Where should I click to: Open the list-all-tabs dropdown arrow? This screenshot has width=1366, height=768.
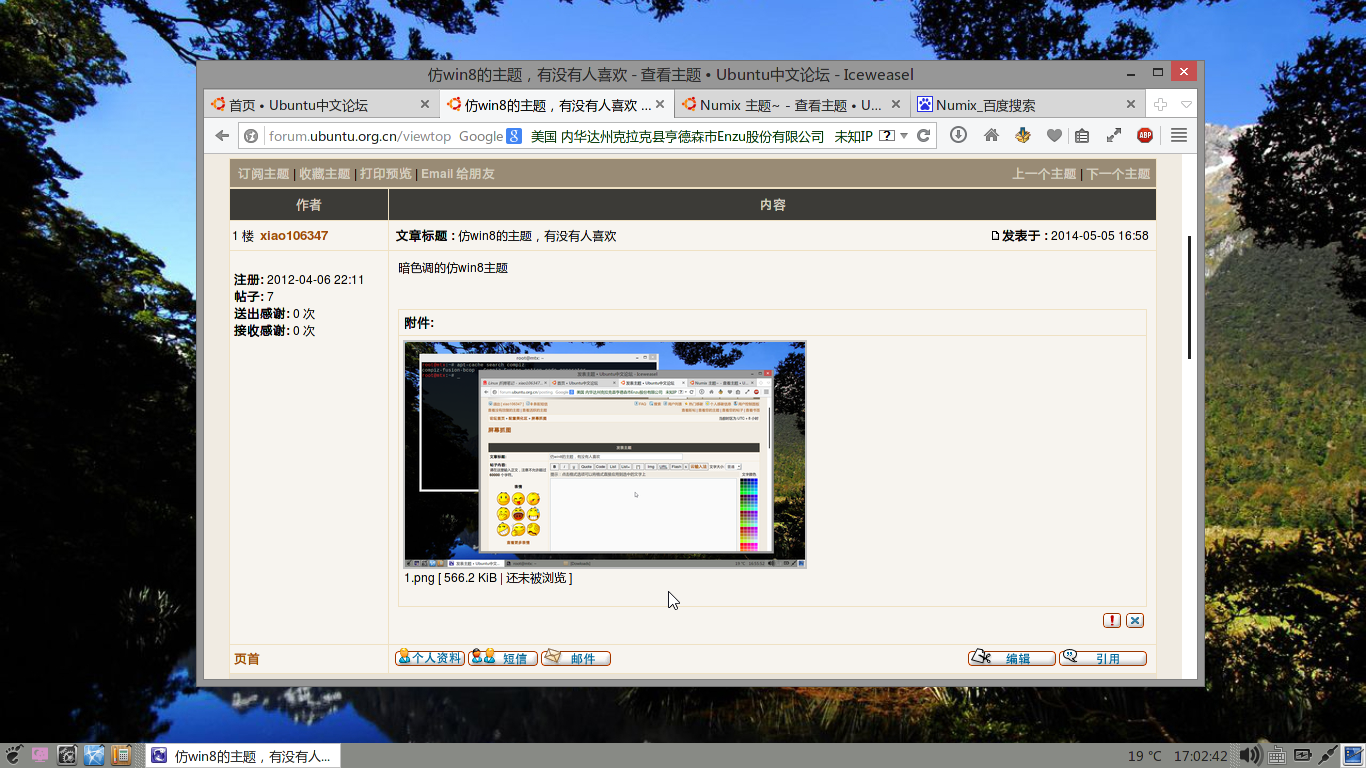pos(1186,104)
